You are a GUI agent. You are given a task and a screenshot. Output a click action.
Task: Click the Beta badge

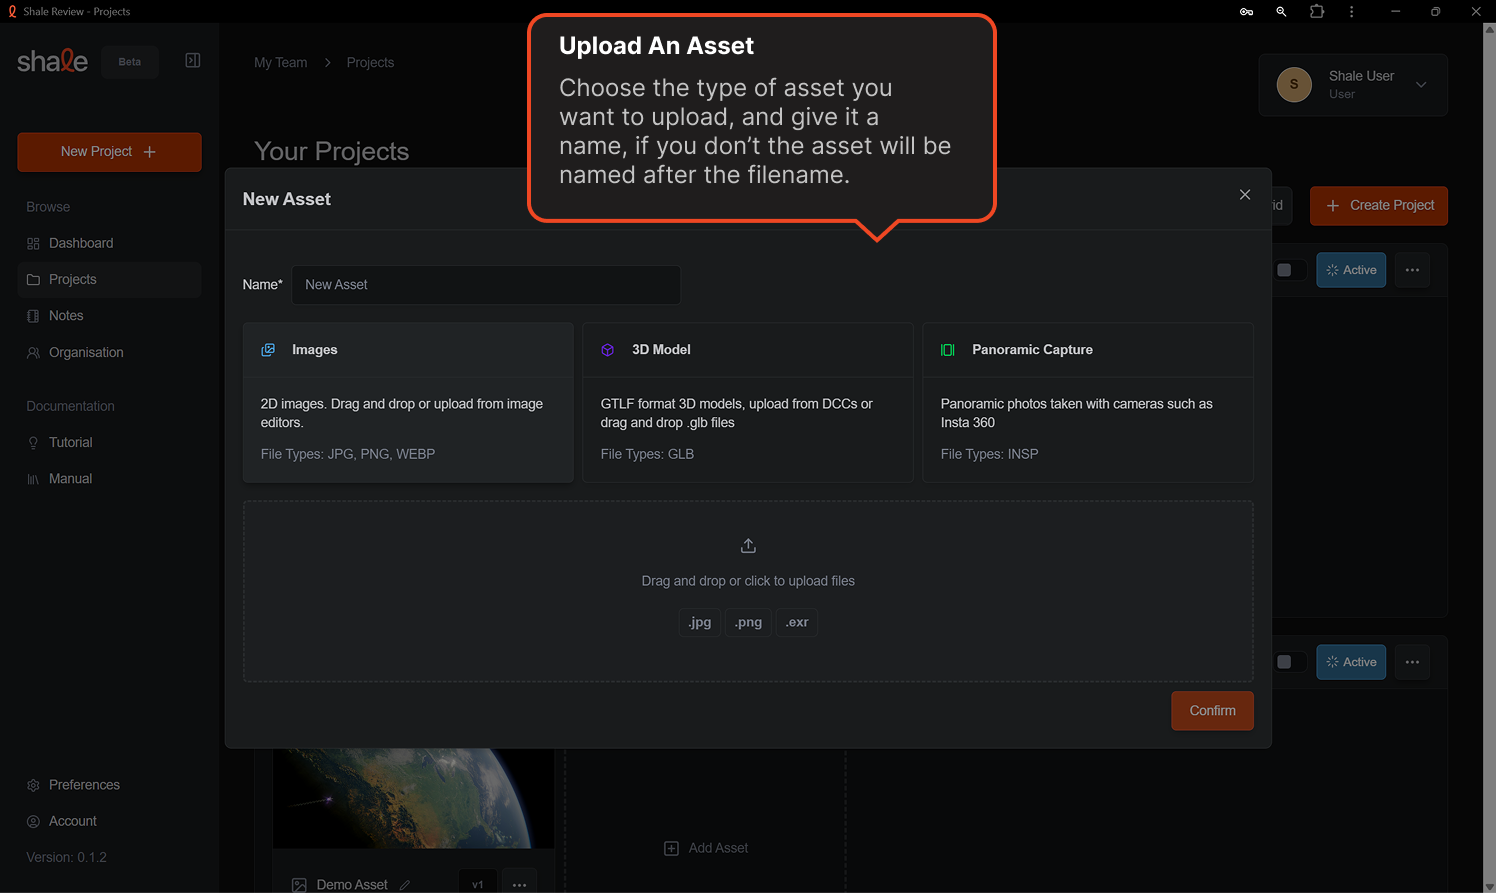click(x=130, y=62)
